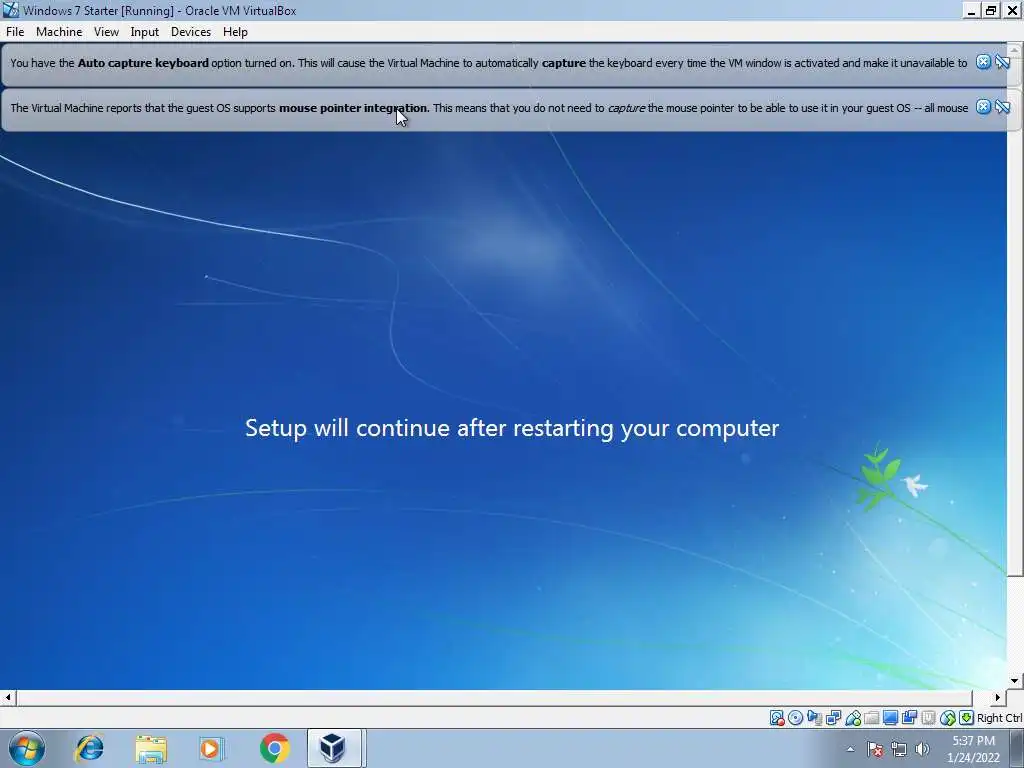Click the optical disc status icon
Screen dimensions: 1024x768
(x=795, y=718)
